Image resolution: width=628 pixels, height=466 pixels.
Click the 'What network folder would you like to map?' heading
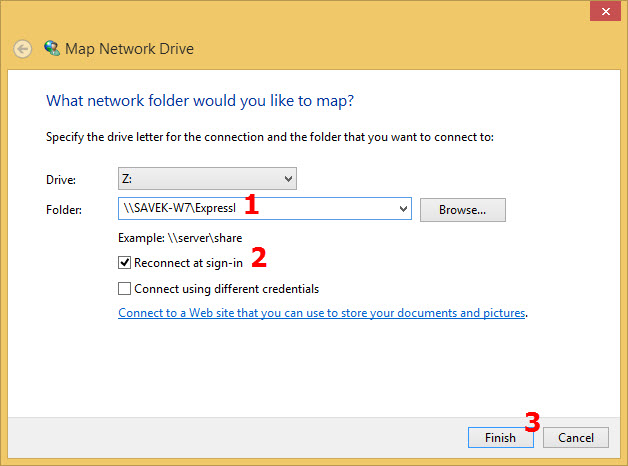200,101
